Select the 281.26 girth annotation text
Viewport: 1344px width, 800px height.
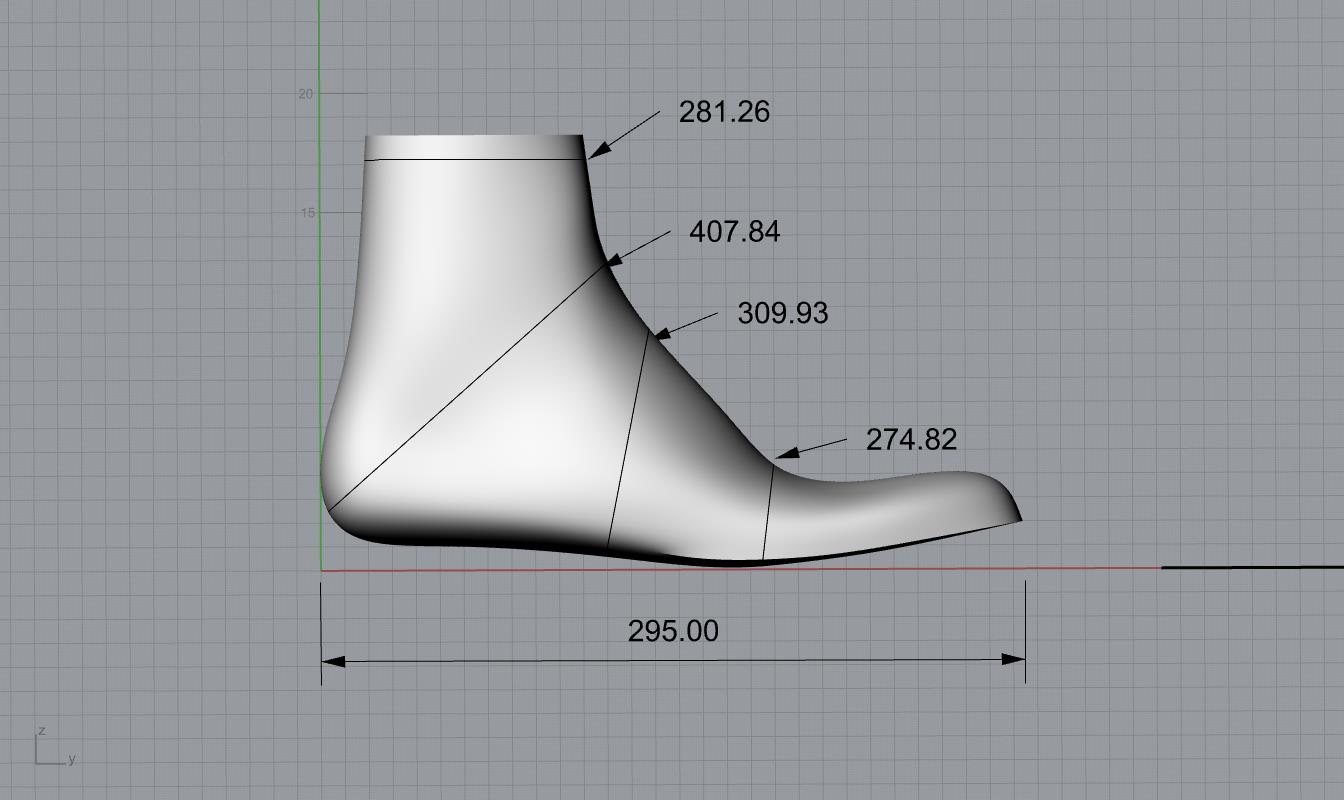[x=724, y=112]
